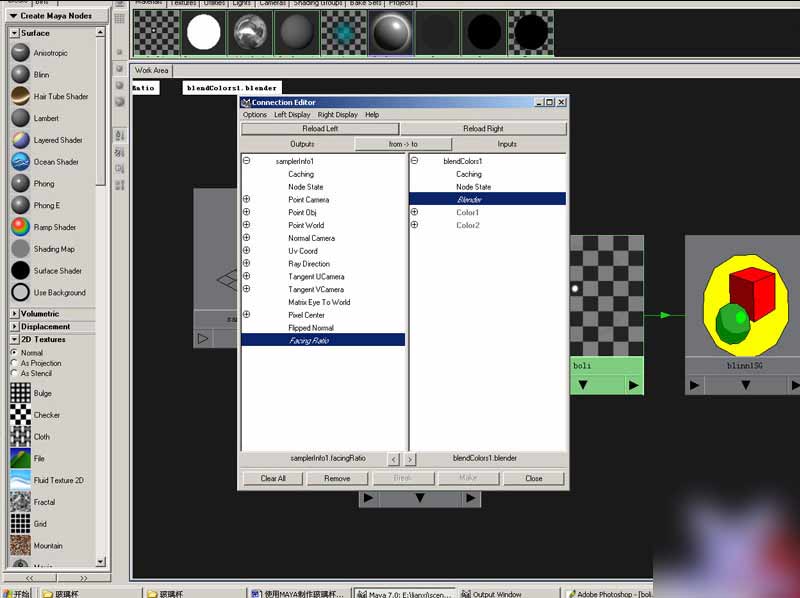The image size is (800, 598).
Task: Open the Right Display menu
Action: pos(337,115)
